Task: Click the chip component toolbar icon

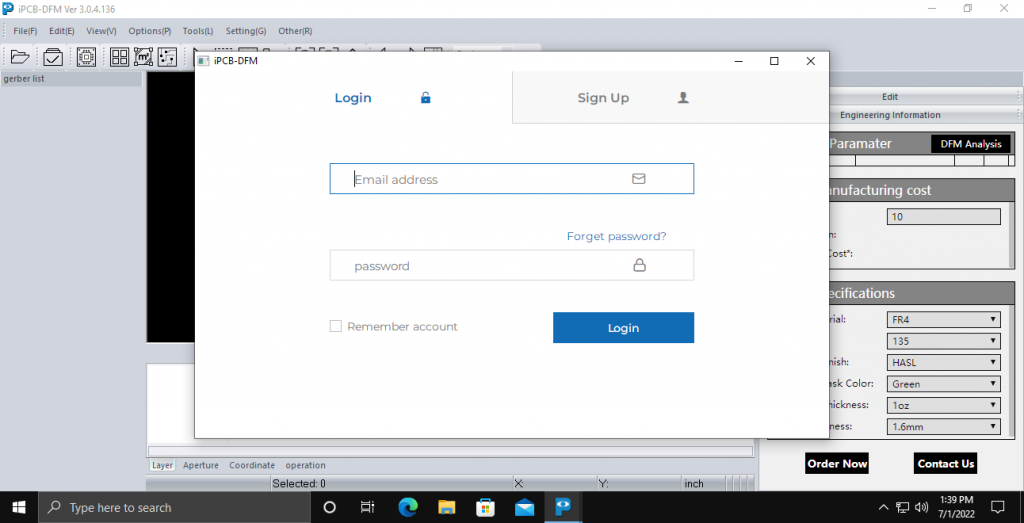Action: pos(86,57)
